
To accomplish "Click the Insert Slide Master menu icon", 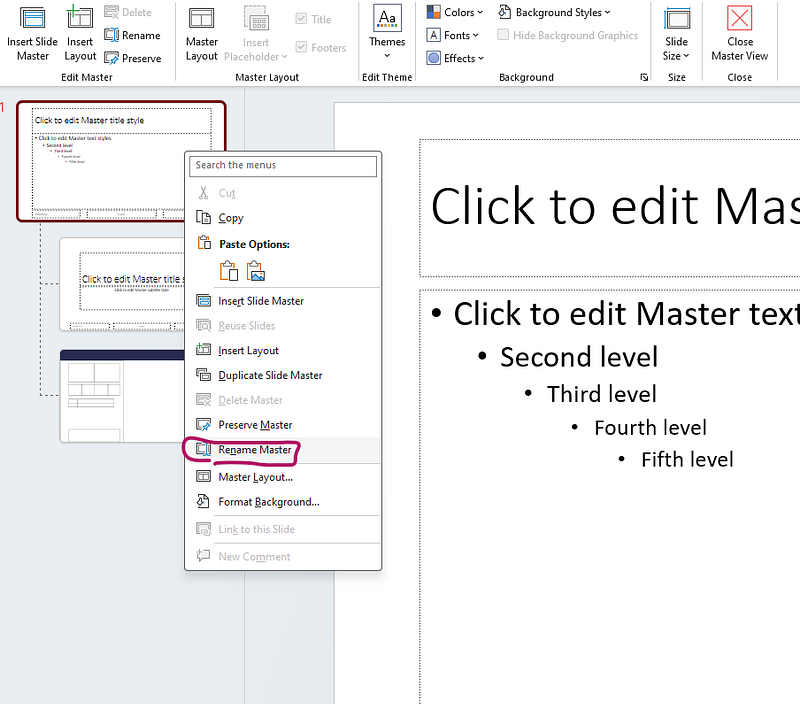I will 204,300.
